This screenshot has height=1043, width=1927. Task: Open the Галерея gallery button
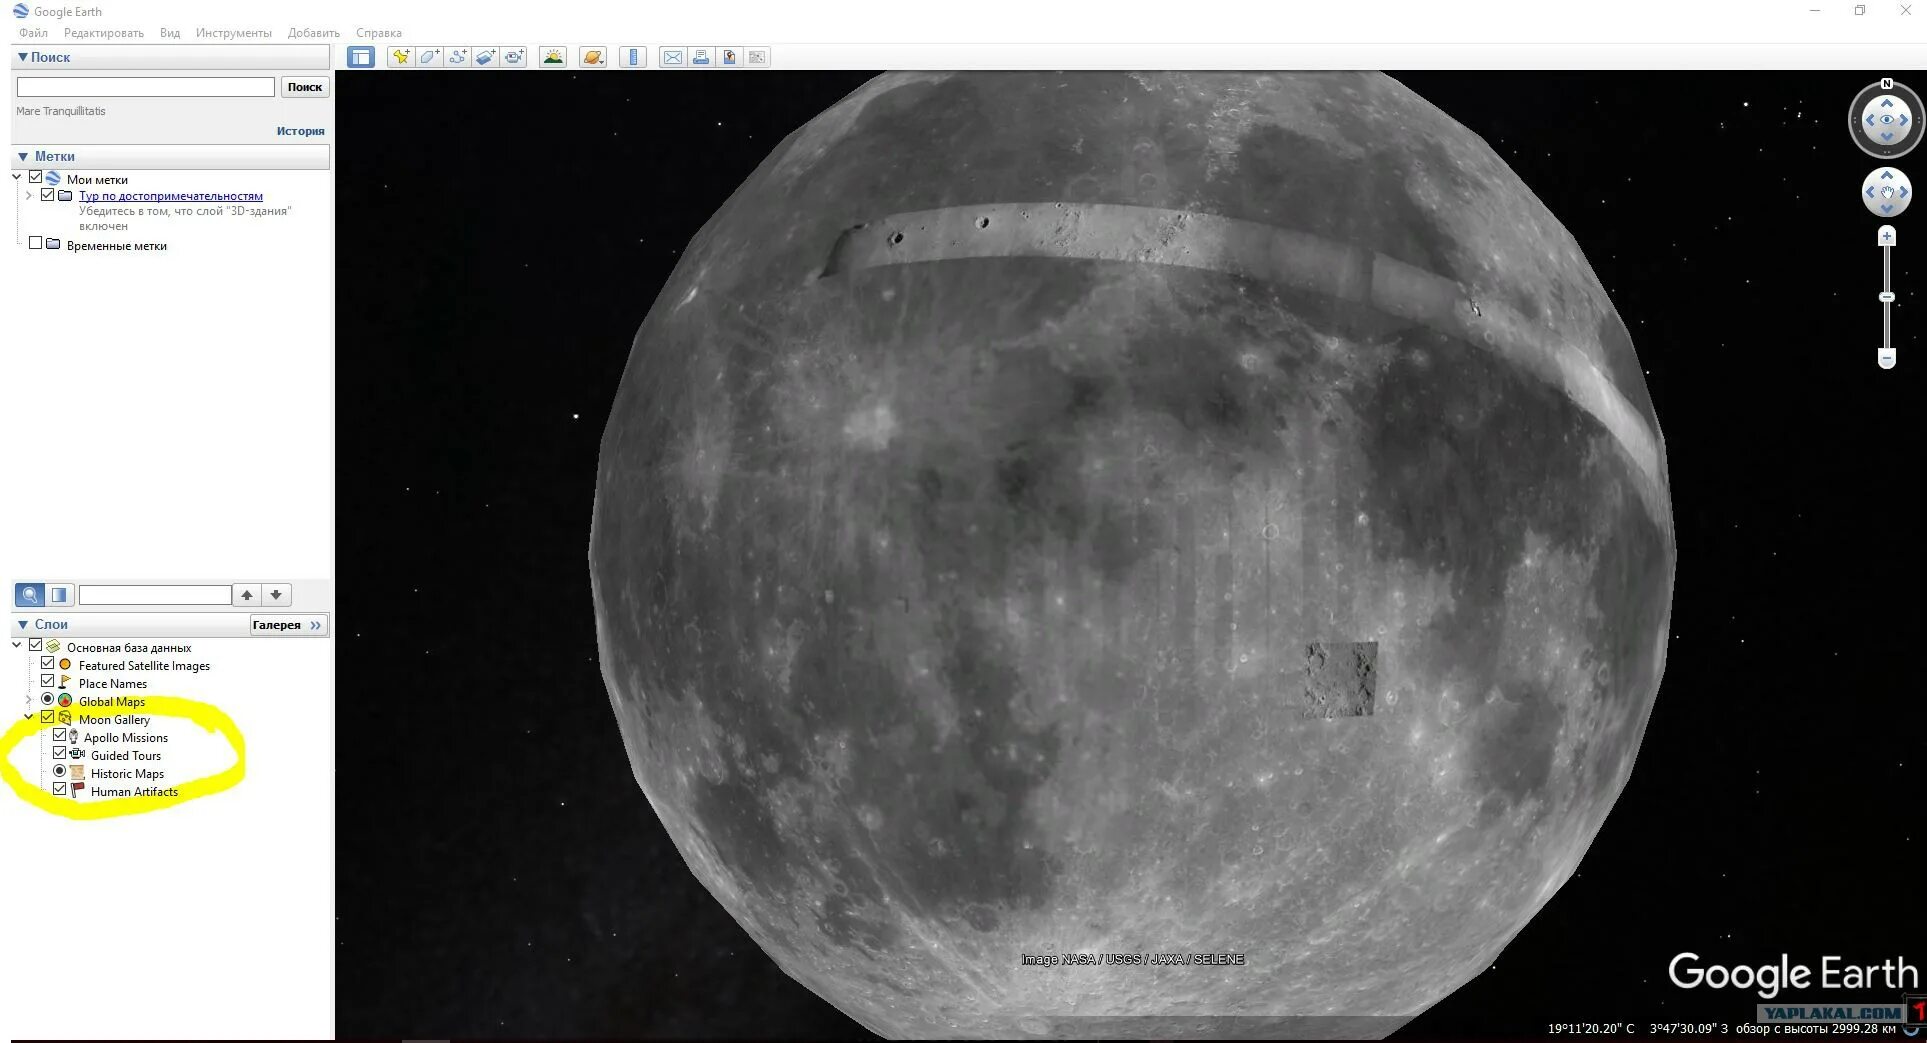(288, 625)
